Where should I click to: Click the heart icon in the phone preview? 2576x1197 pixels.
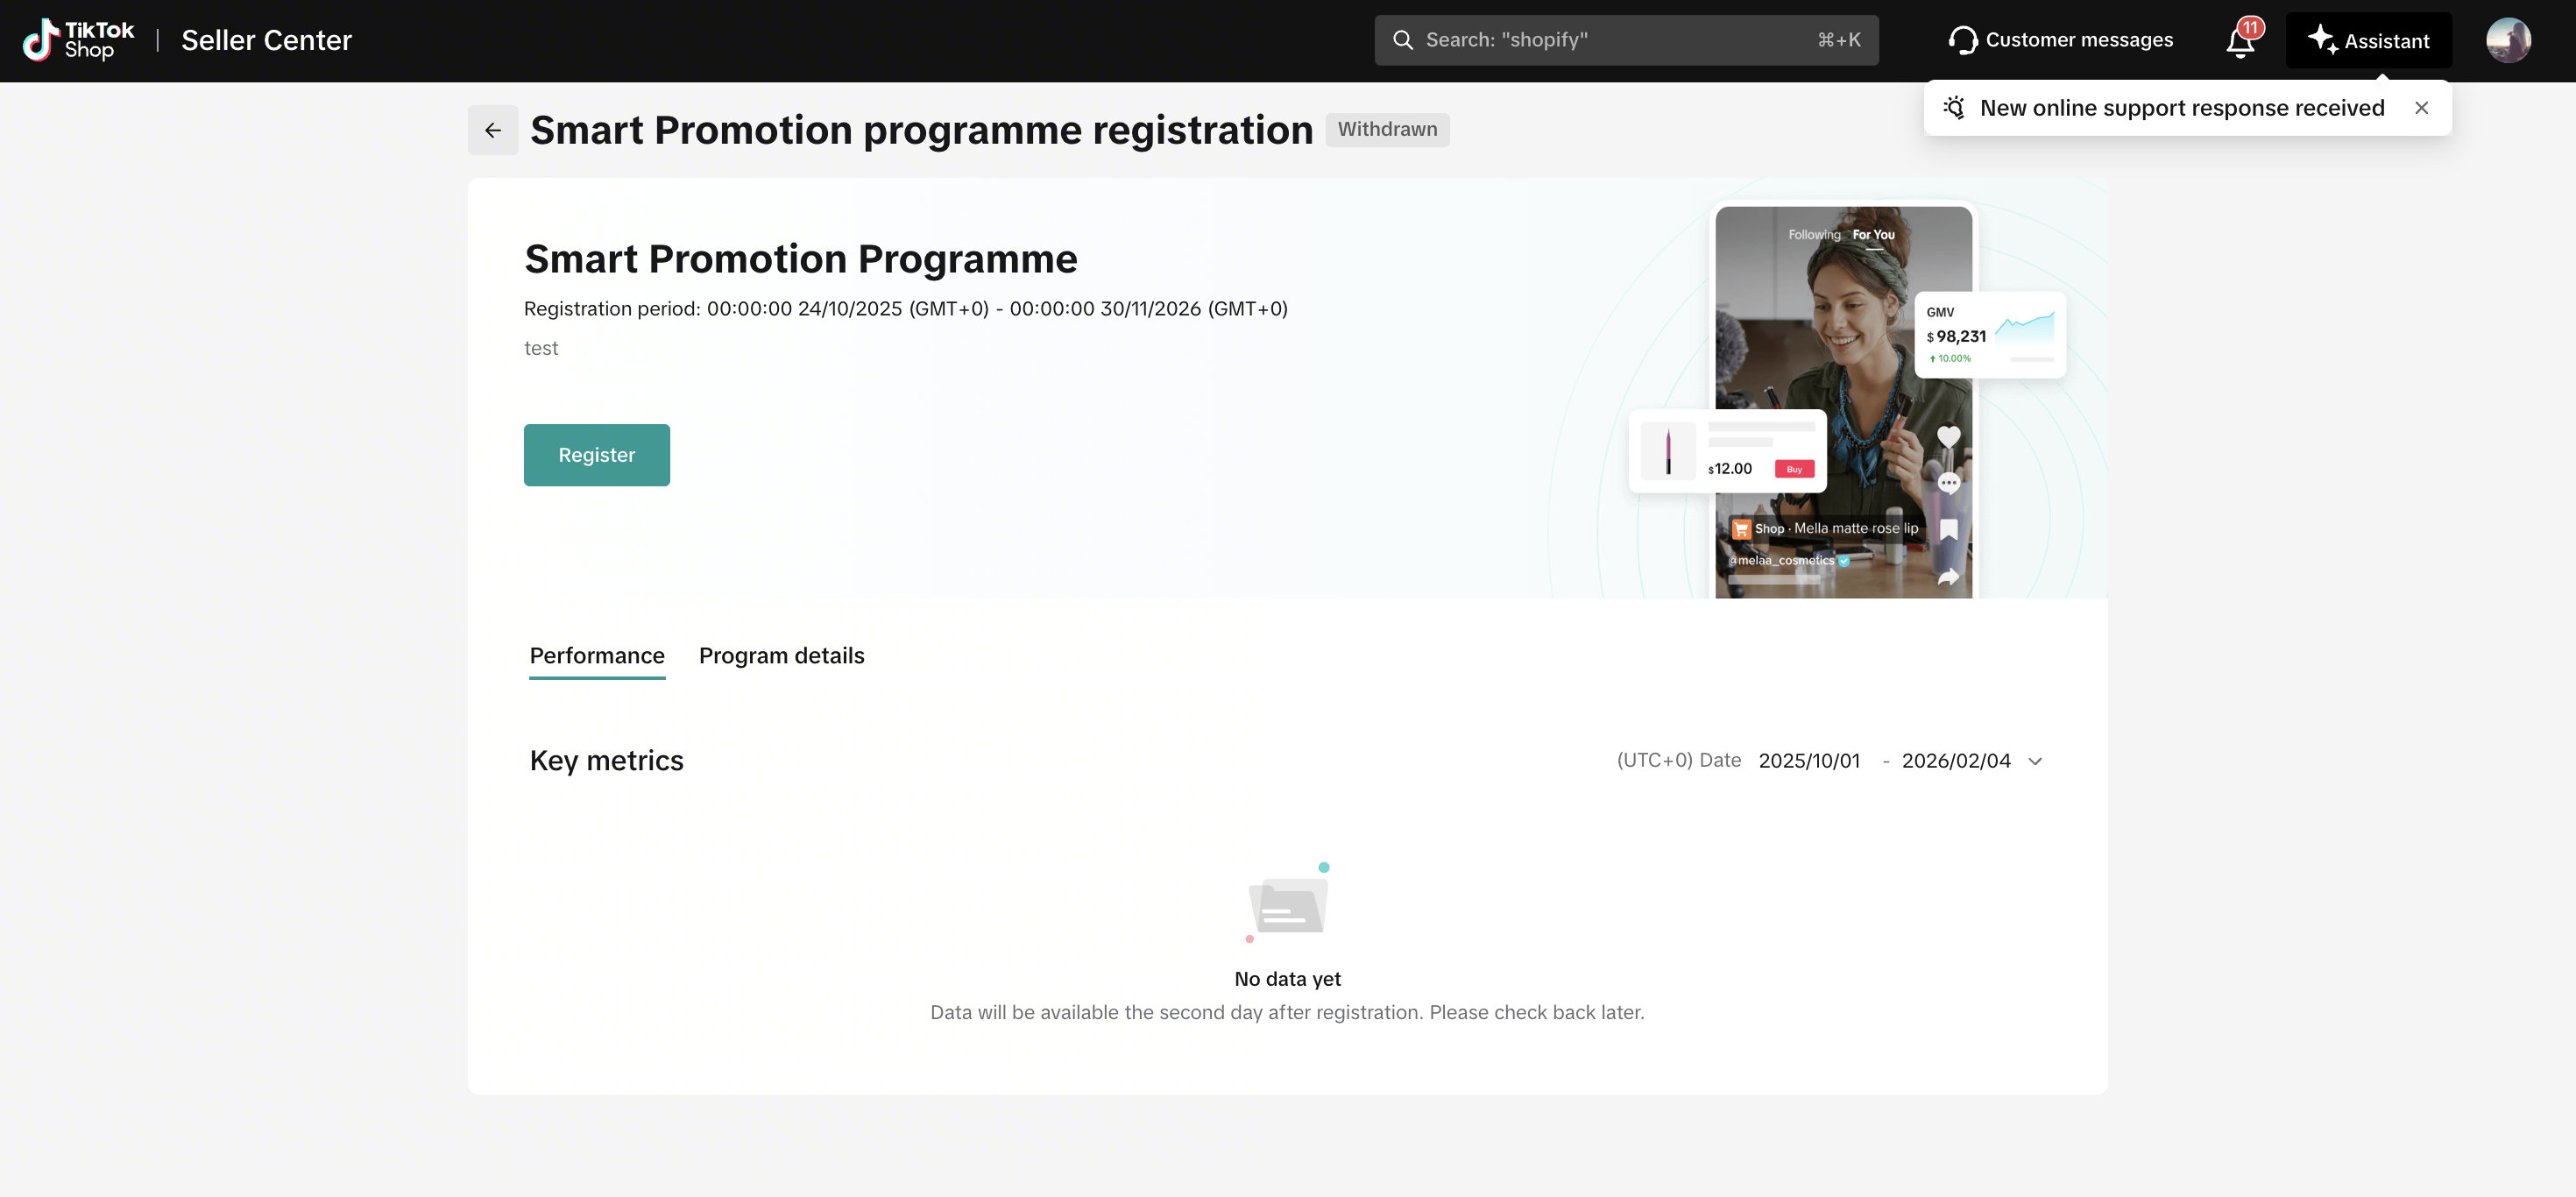tap(1948, 436)
